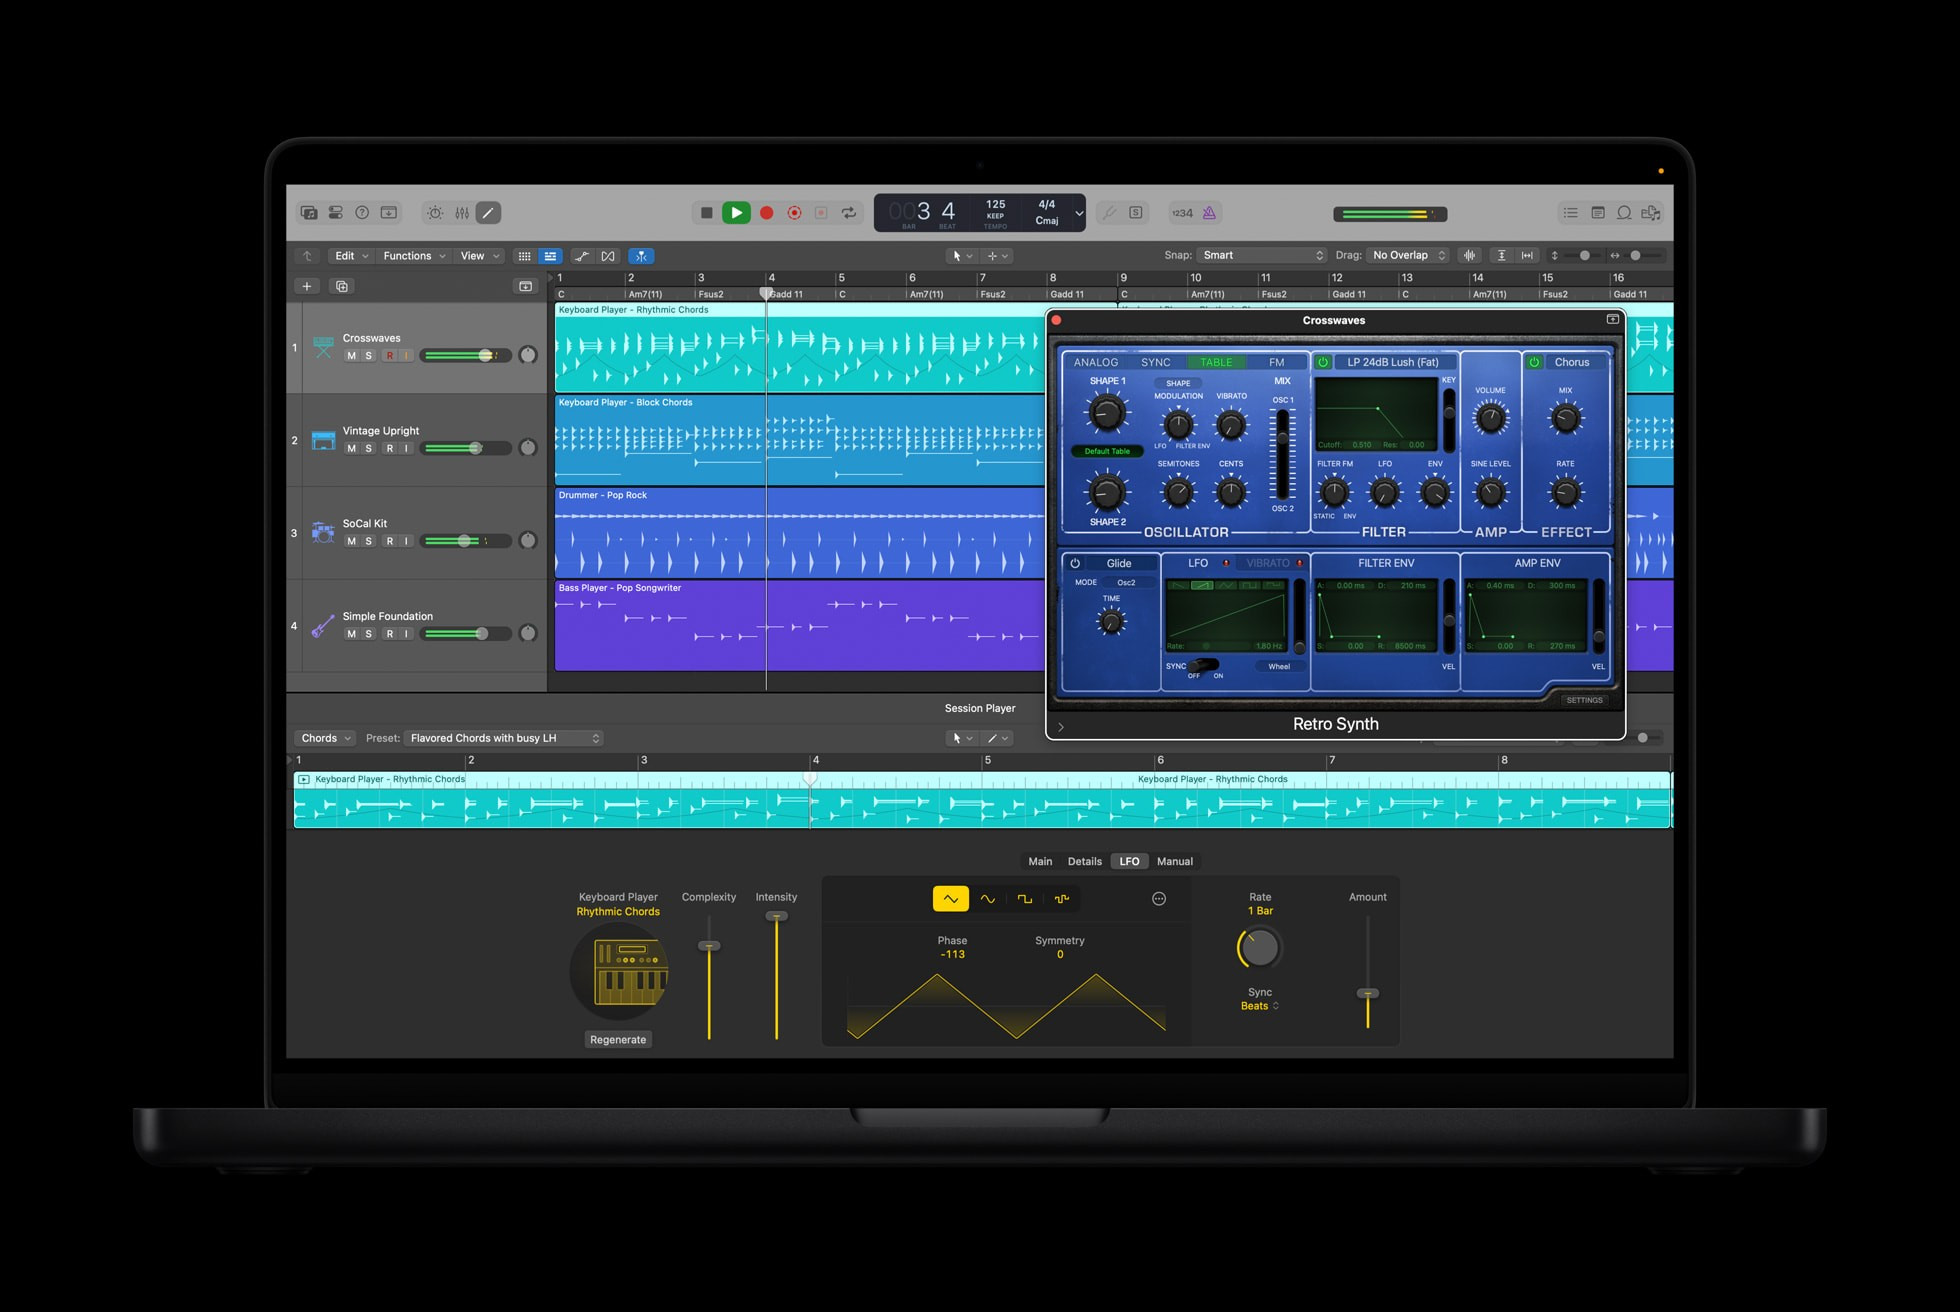This screenshot has height=1312, width=1960.
Task: Click the Metronome icon
Action: click(x=1209, y=212)
